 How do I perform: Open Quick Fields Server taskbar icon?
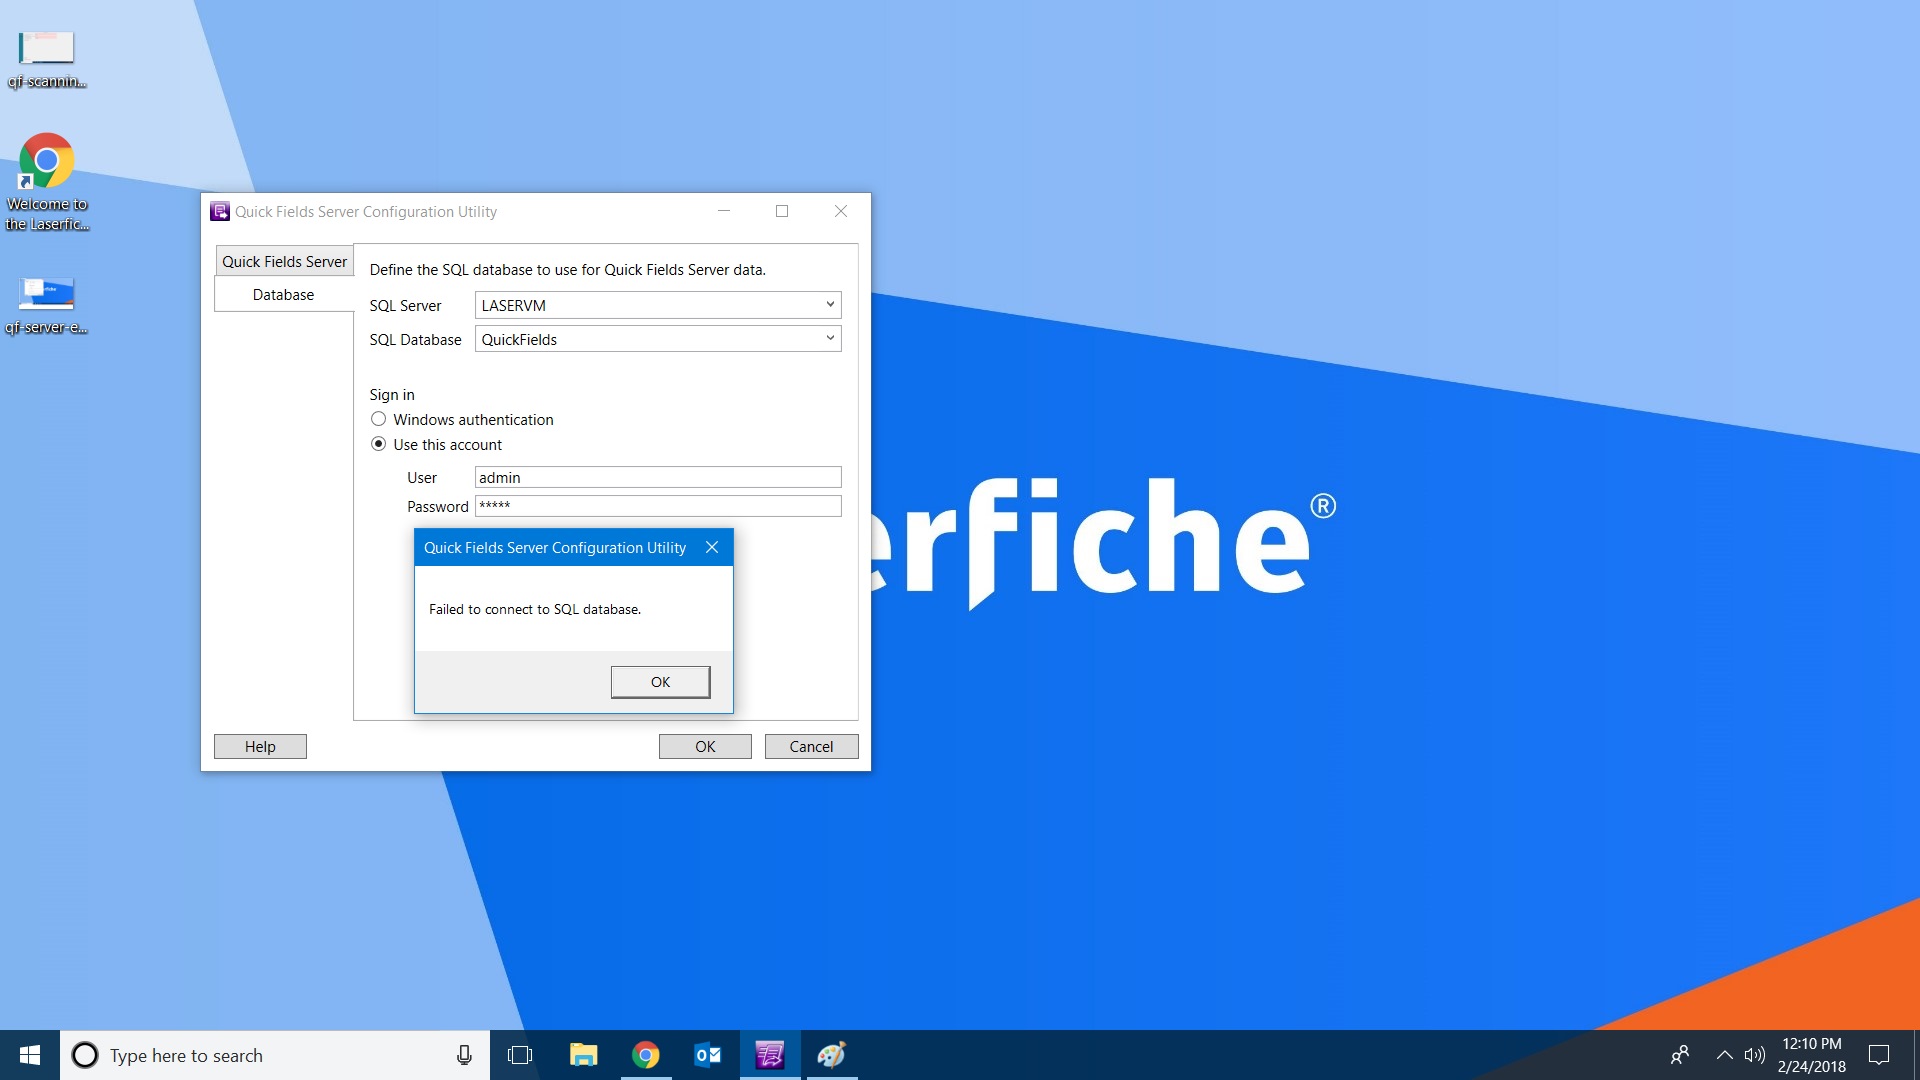tap(769, 1055)
